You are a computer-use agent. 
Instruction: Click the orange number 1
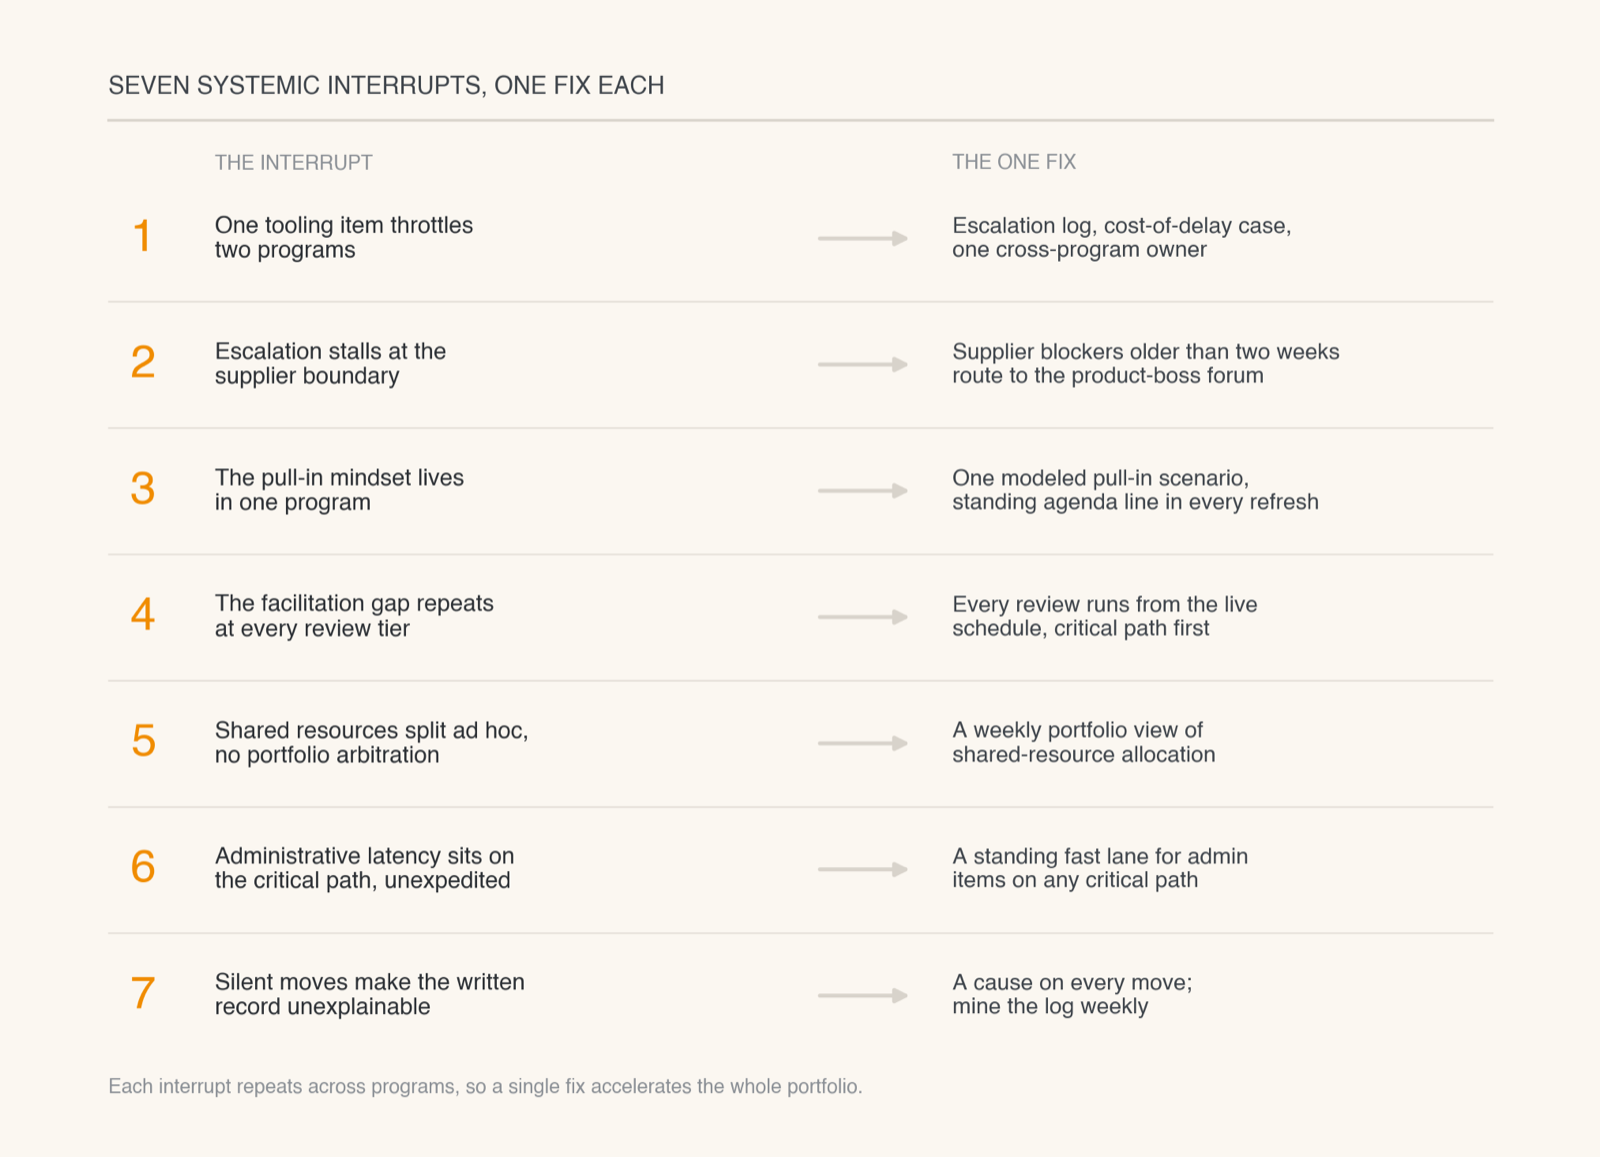[x=142, y=237]
